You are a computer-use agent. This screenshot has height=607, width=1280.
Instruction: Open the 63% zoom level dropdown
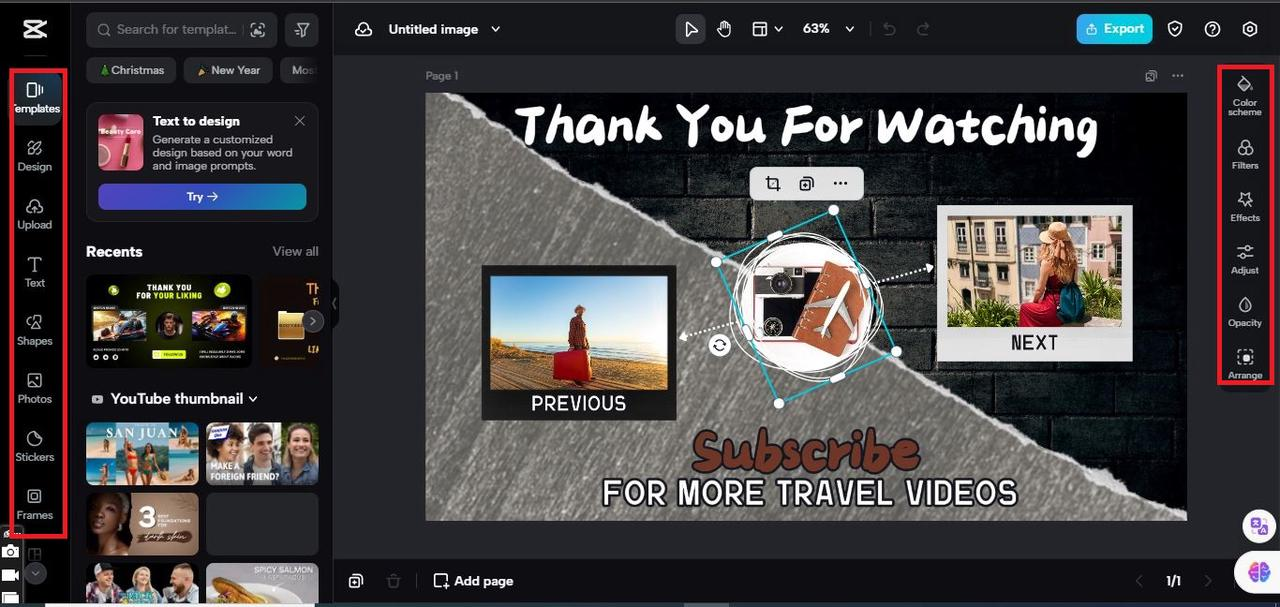tap(829, 29)
